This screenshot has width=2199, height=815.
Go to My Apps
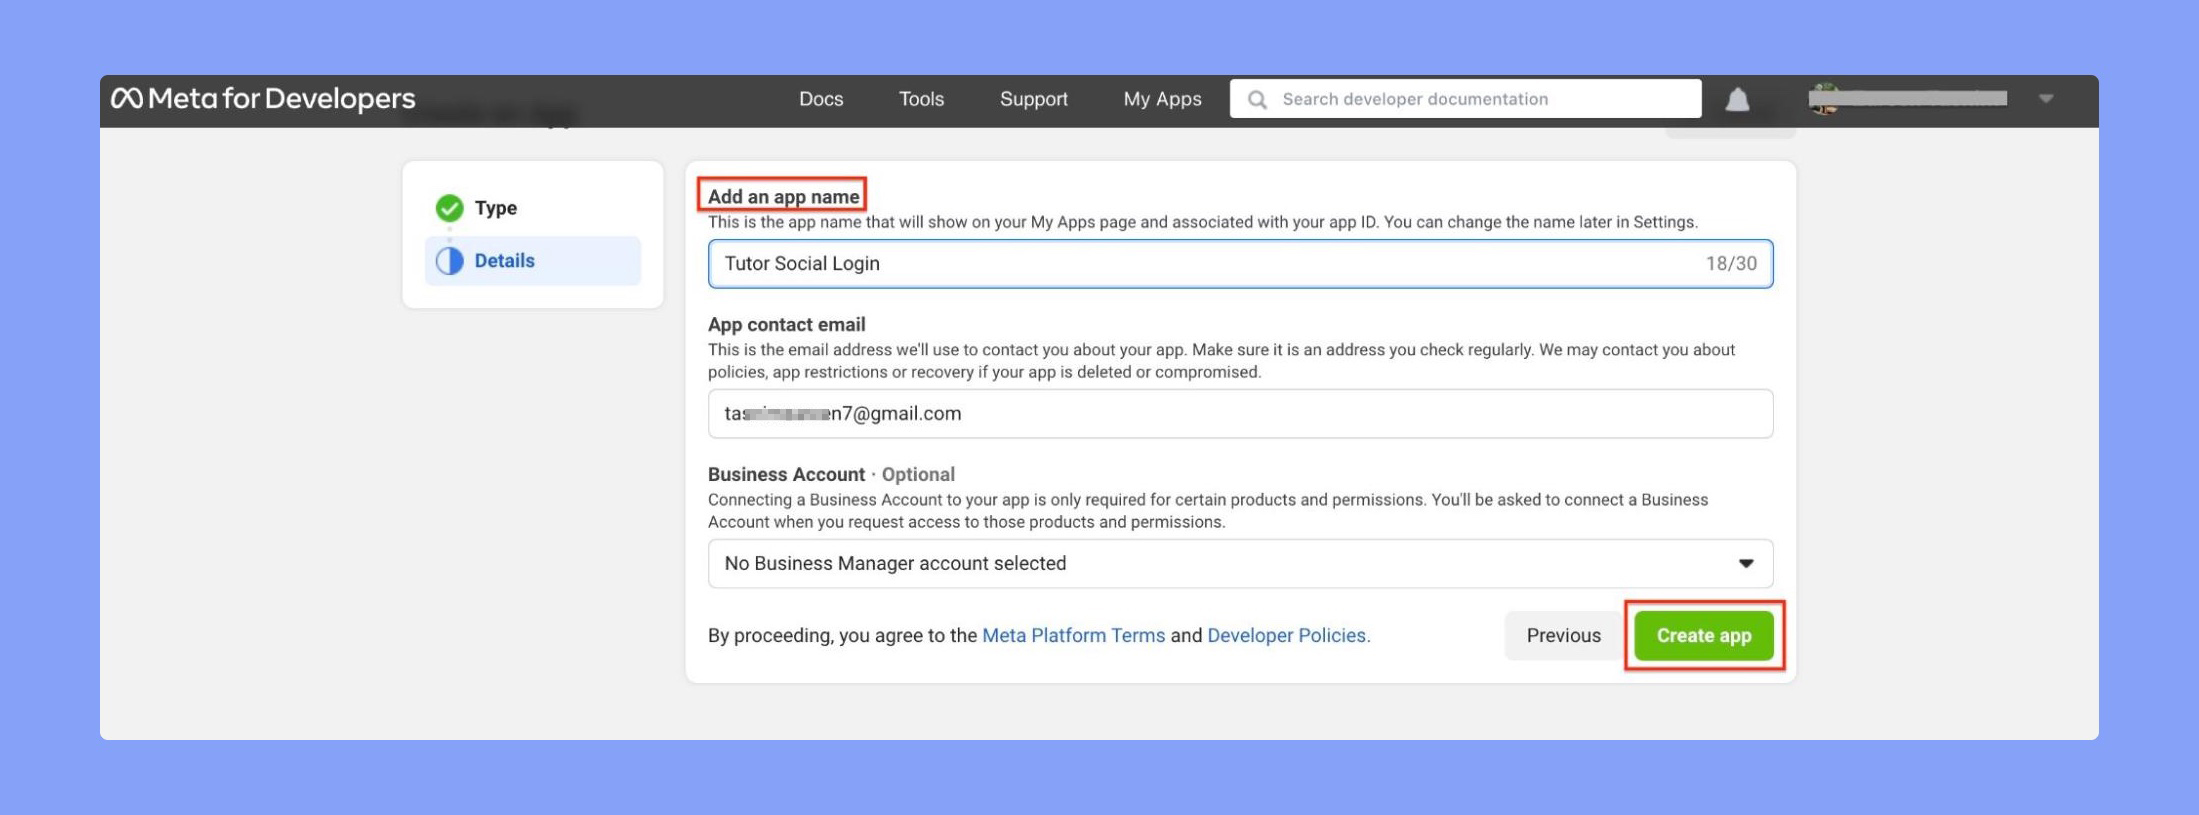pyautogui.click(x=1162, y=99)
